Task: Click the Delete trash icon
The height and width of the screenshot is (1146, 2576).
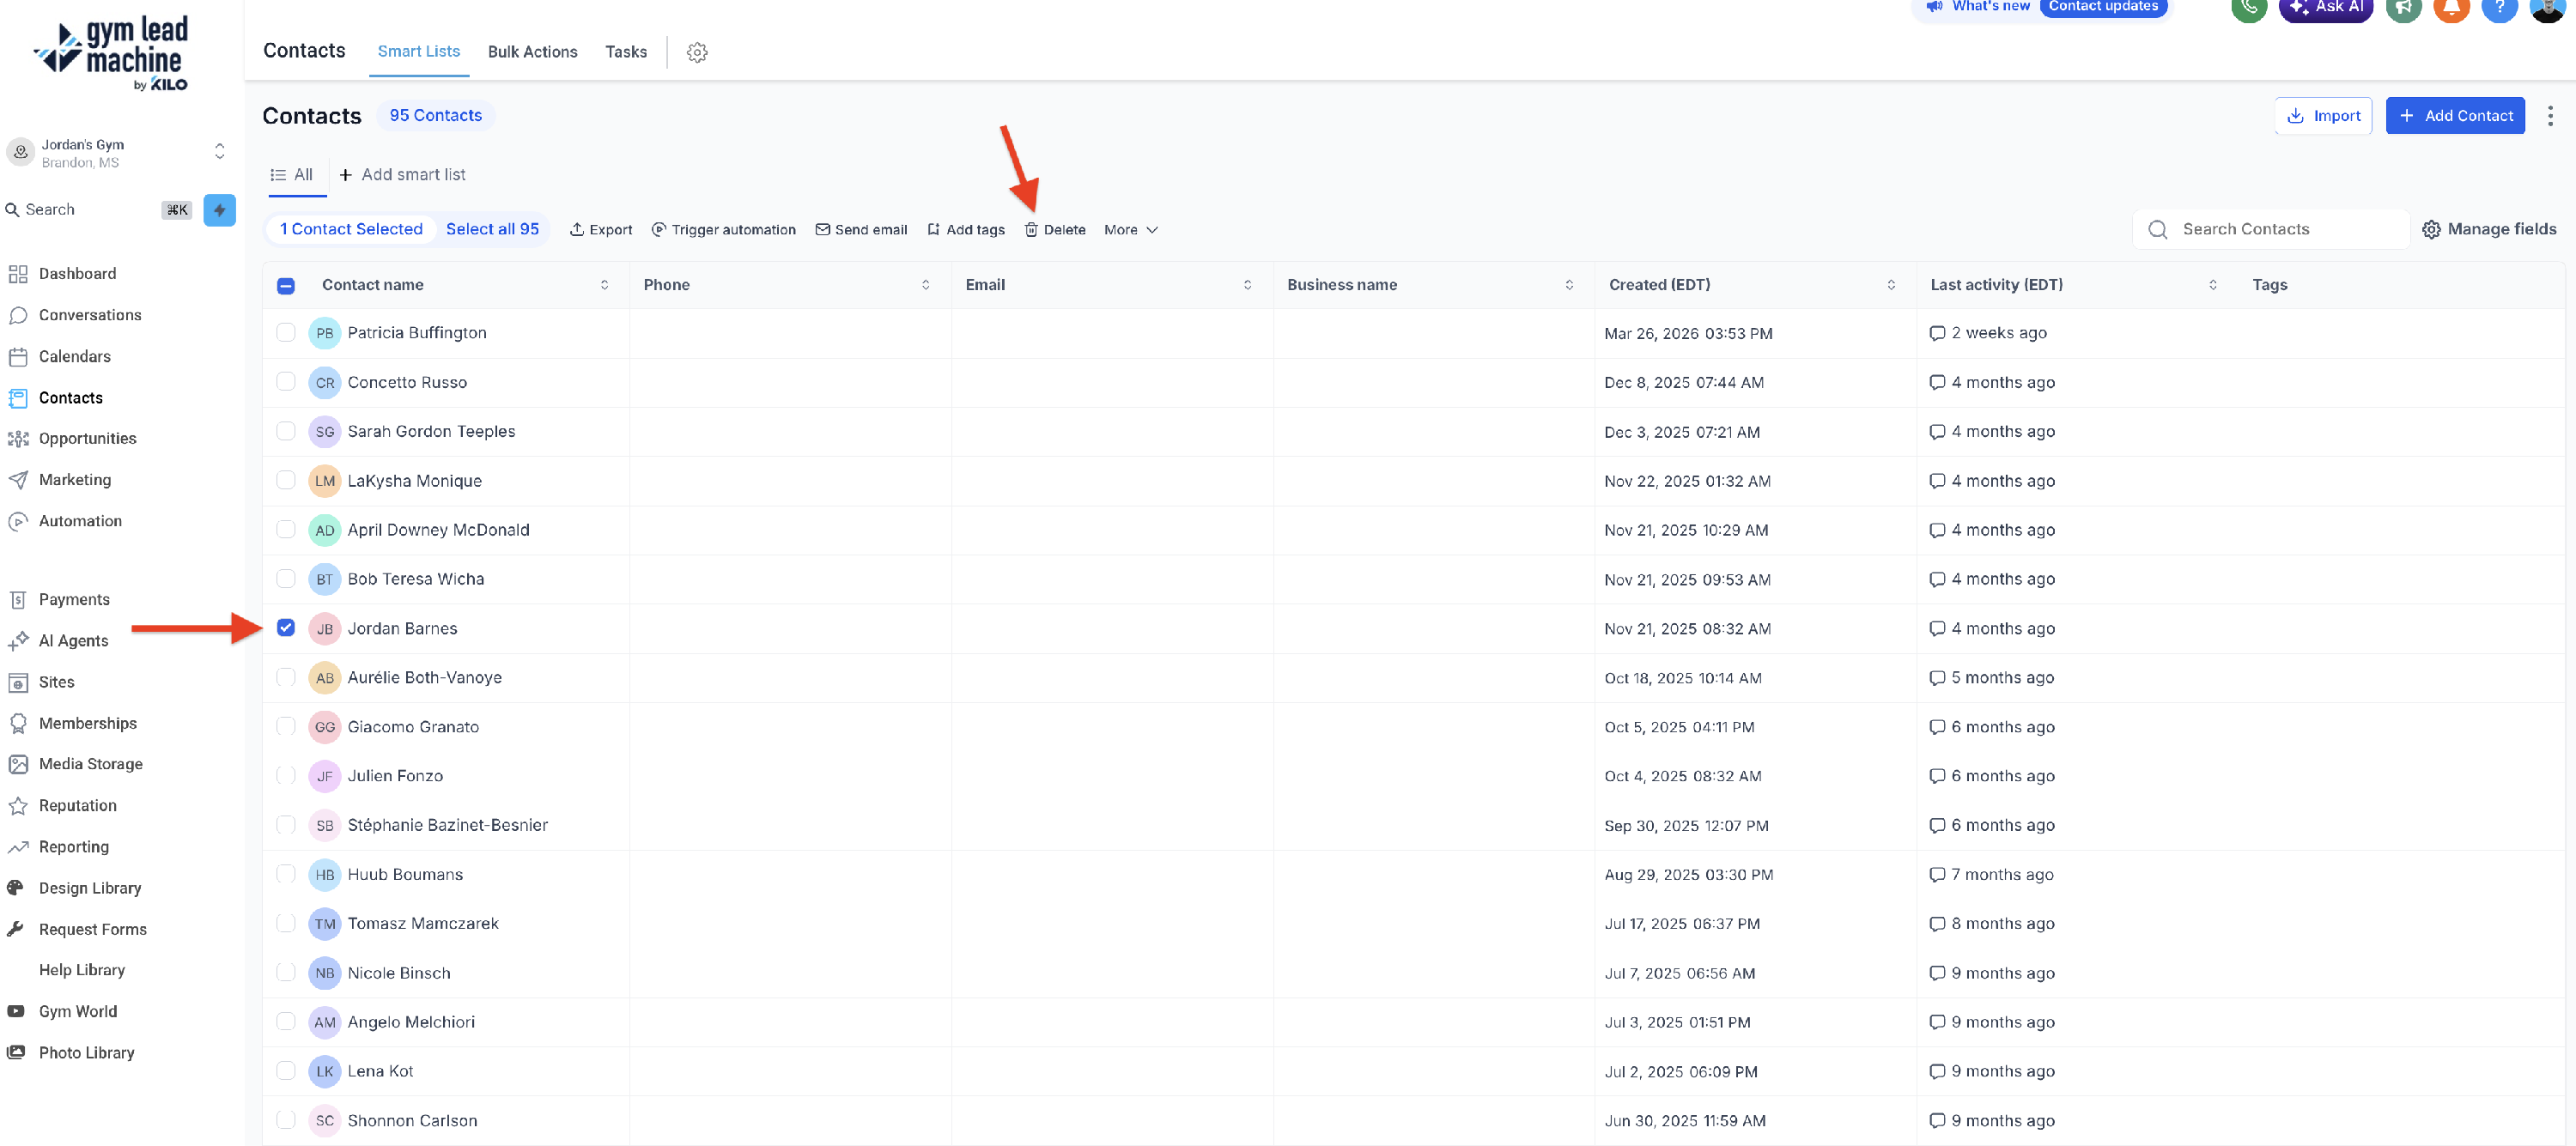Action: click(1031, 229)
